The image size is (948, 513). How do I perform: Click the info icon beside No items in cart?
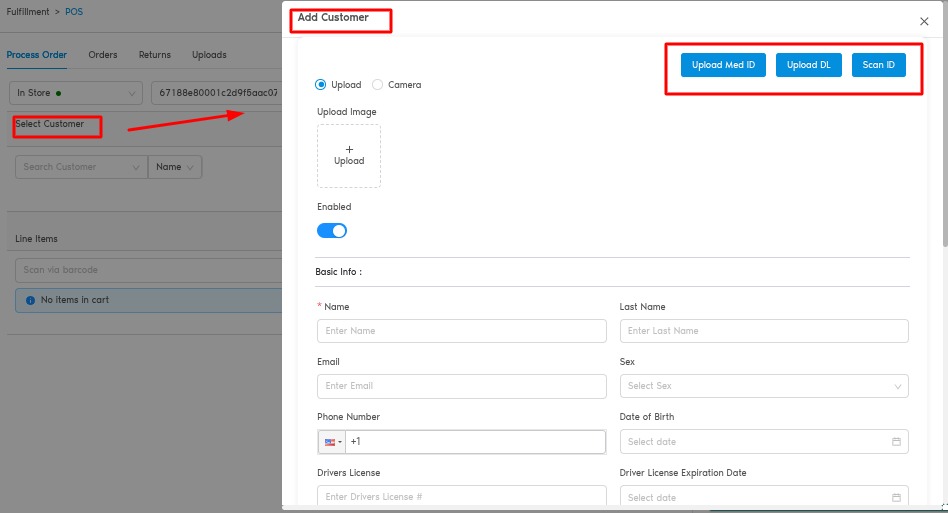click(x=30, y=300)
